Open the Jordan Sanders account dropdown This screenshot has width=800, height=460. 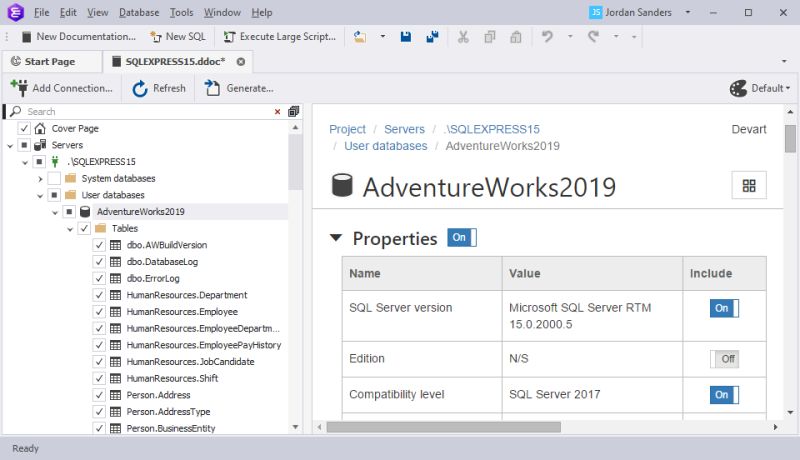click(x=688, y=12)
